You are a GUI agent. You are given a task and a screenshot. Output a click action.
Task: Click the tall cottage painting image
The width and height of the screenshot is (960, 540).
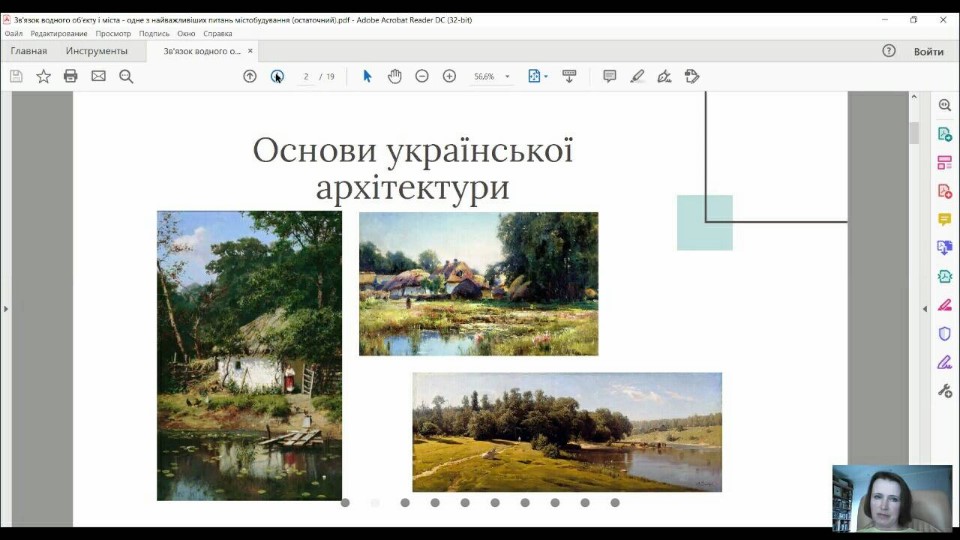[249, 356]
